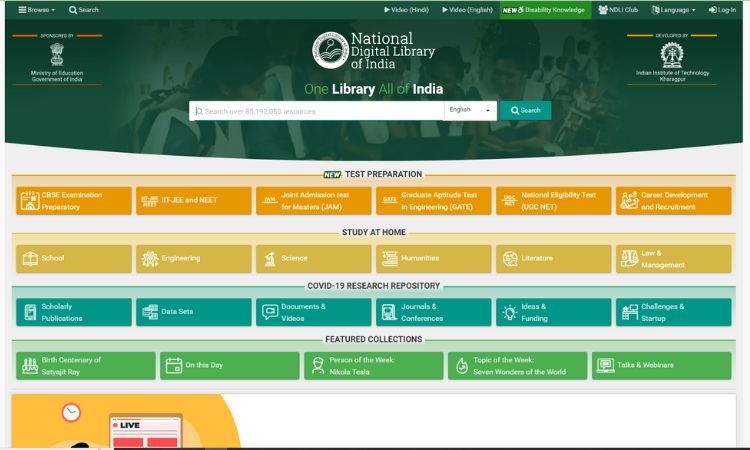This screenshot has height=450, width=750.
Task: Open the On this Day calendar icon
Action: coord(174,366)
